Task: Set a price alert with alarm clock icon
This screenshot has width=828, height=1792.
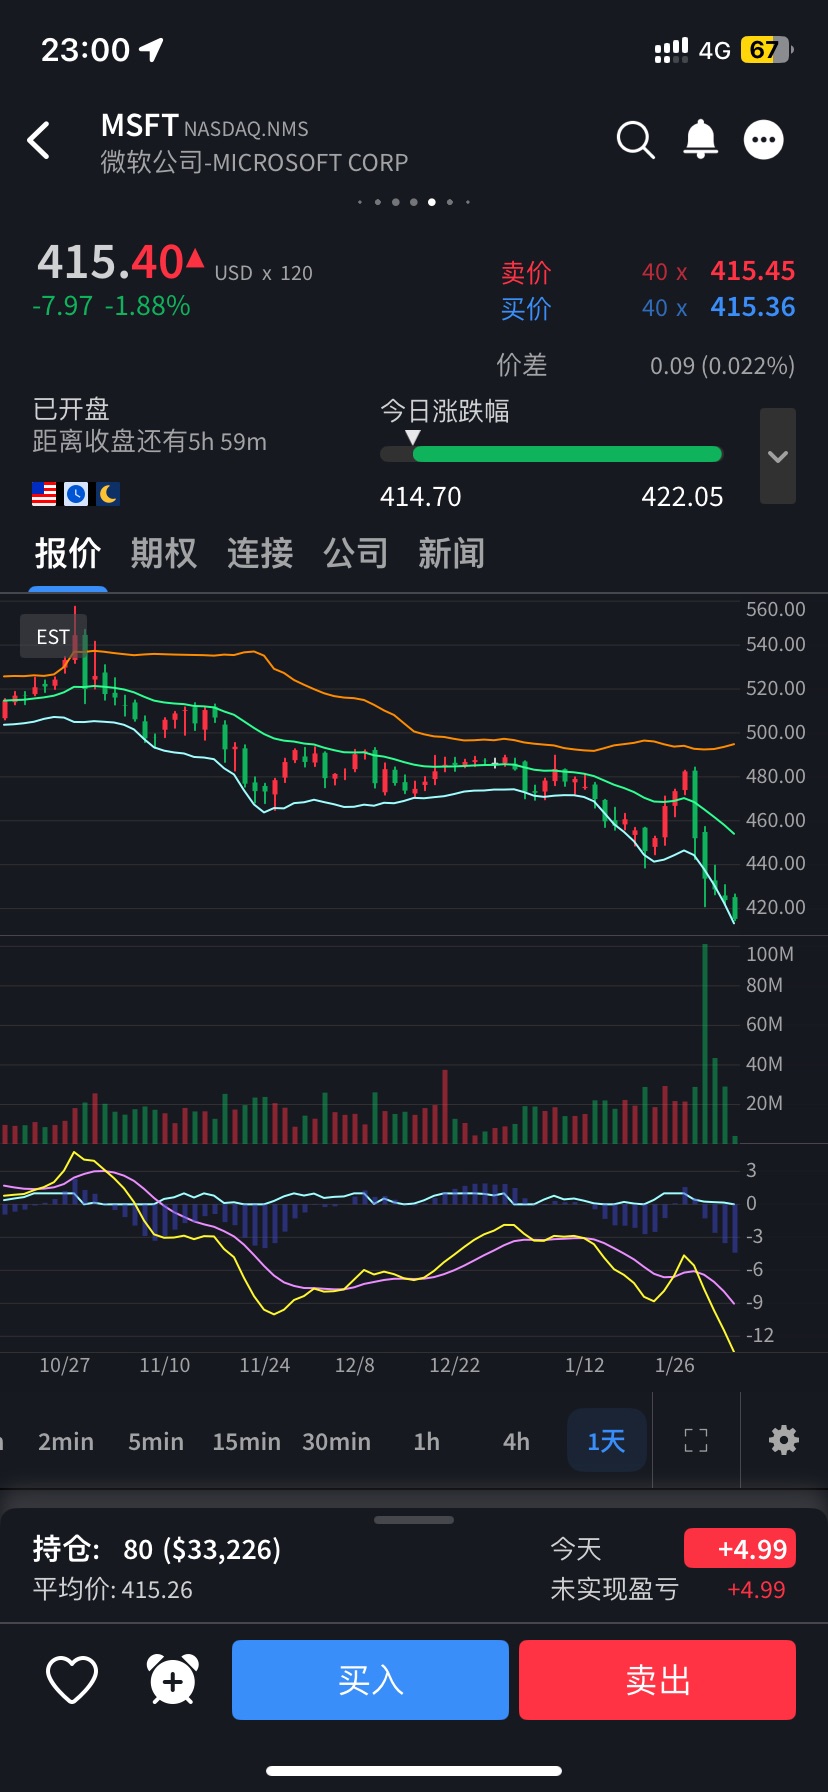Action: point(172,1680)
